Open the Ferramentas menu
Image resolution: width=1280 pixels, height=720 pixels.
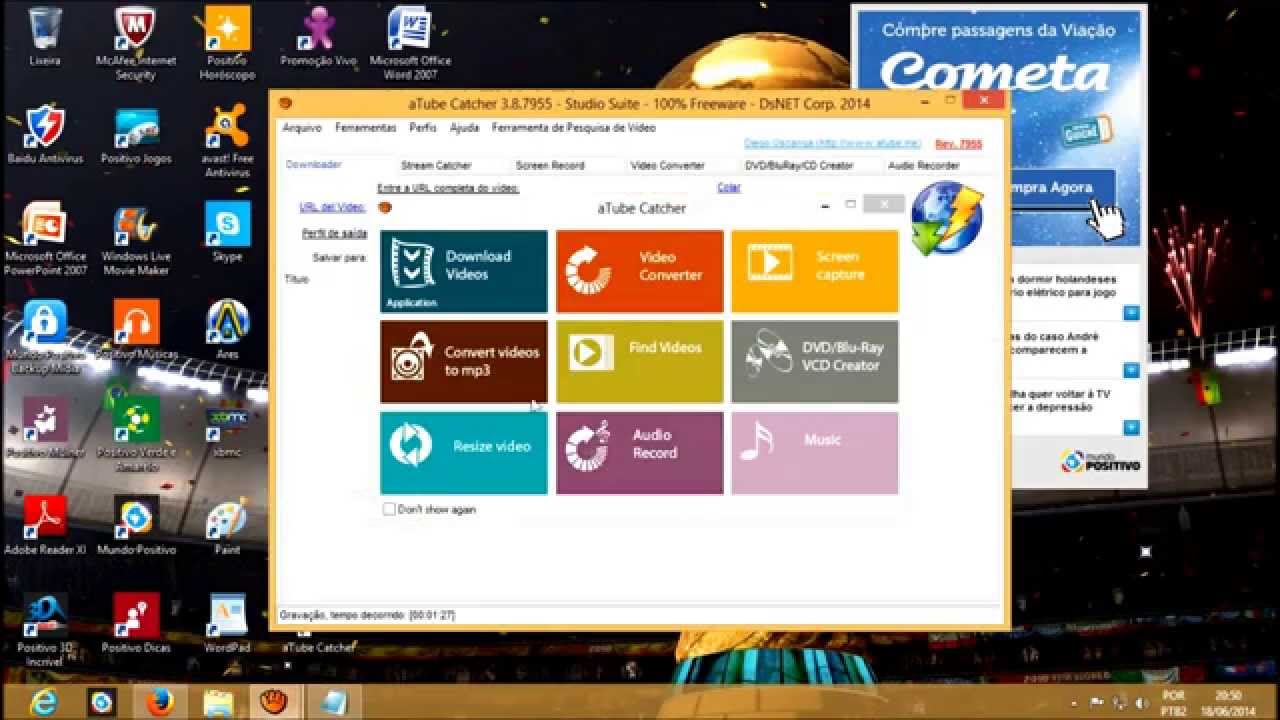366,128
